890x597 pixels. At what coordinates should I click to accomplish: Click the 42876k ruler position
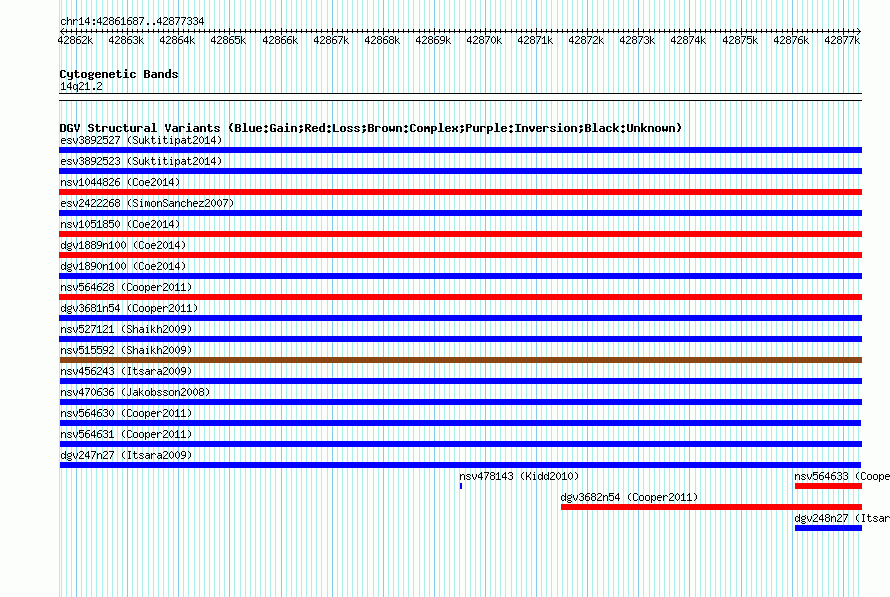pyautogui.click(x=791, y=40)
